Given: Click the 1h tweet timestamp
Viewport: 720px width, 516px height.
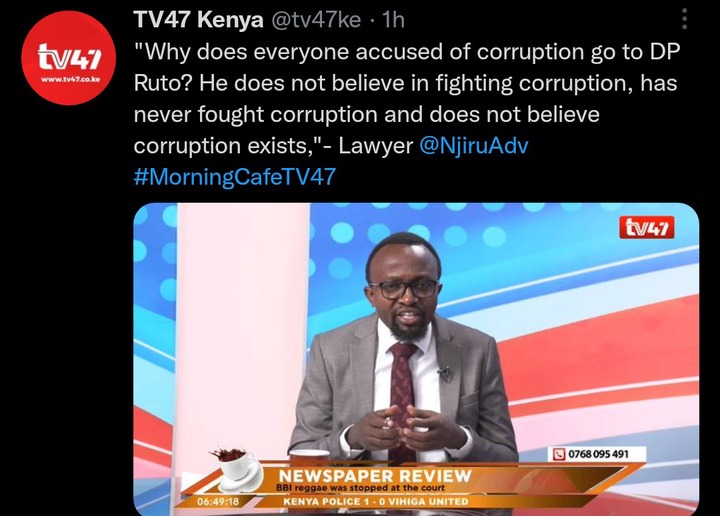Looking at the screenshot, I should point(393,20).
